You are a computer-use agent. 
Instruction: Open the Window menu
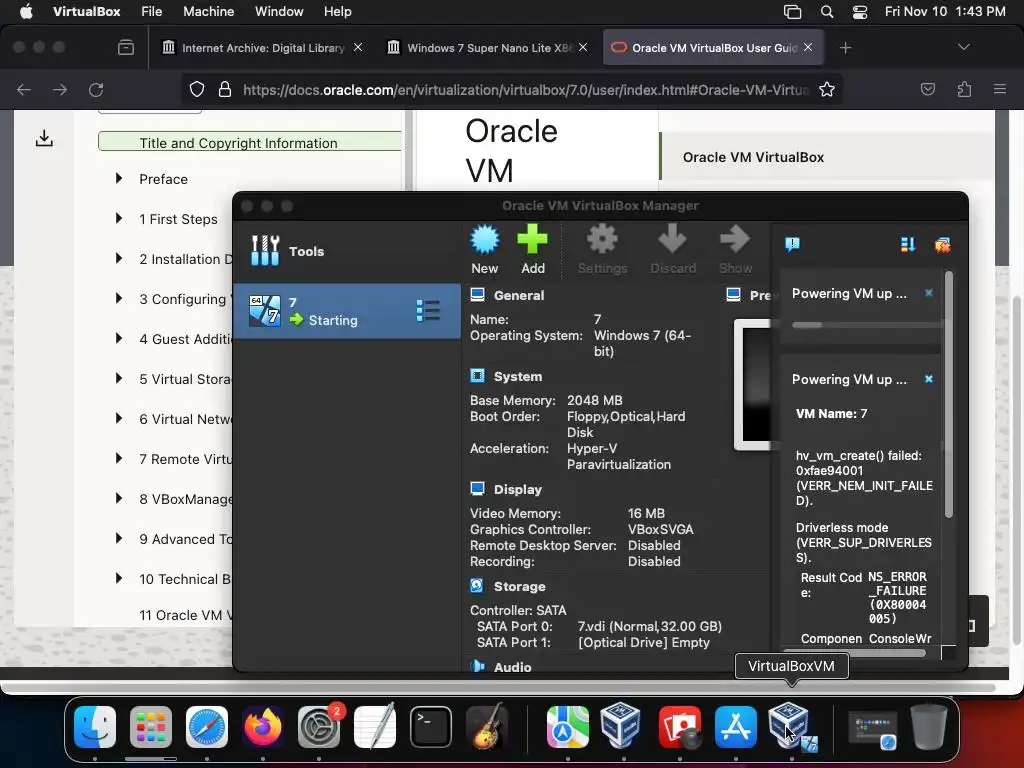(279, 11)
